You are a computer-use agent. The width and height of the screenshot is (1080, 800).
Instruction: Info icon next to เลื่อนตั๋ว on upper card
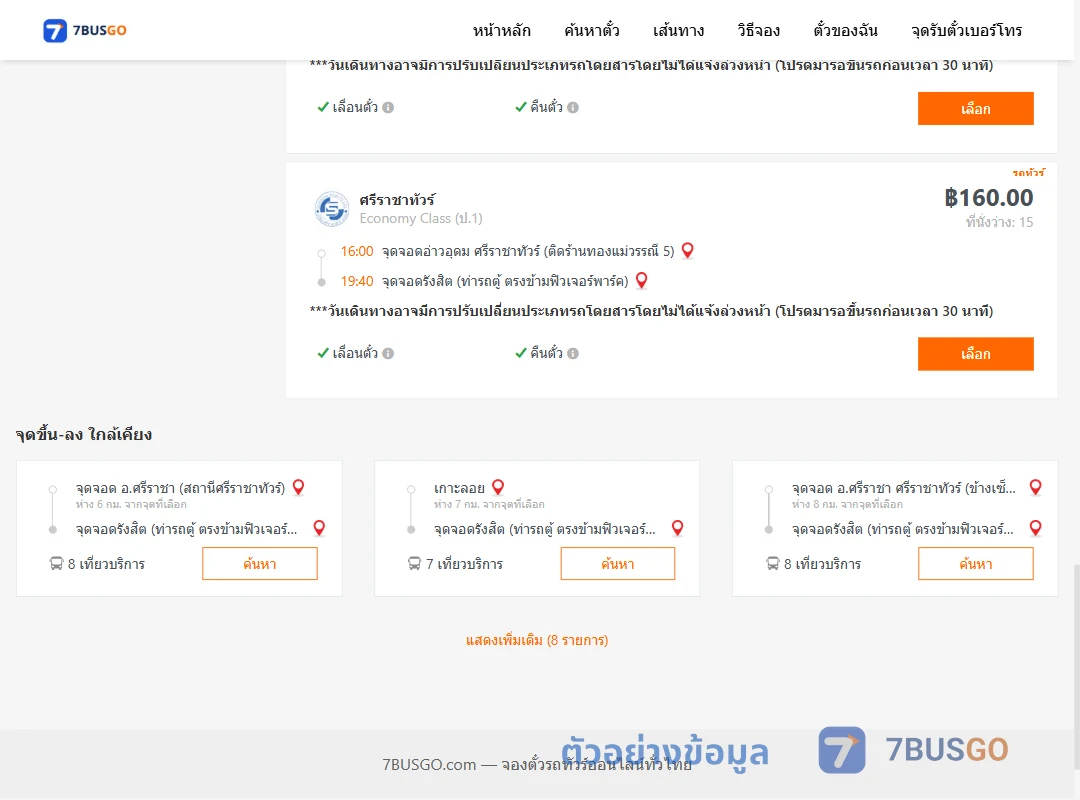388,107
